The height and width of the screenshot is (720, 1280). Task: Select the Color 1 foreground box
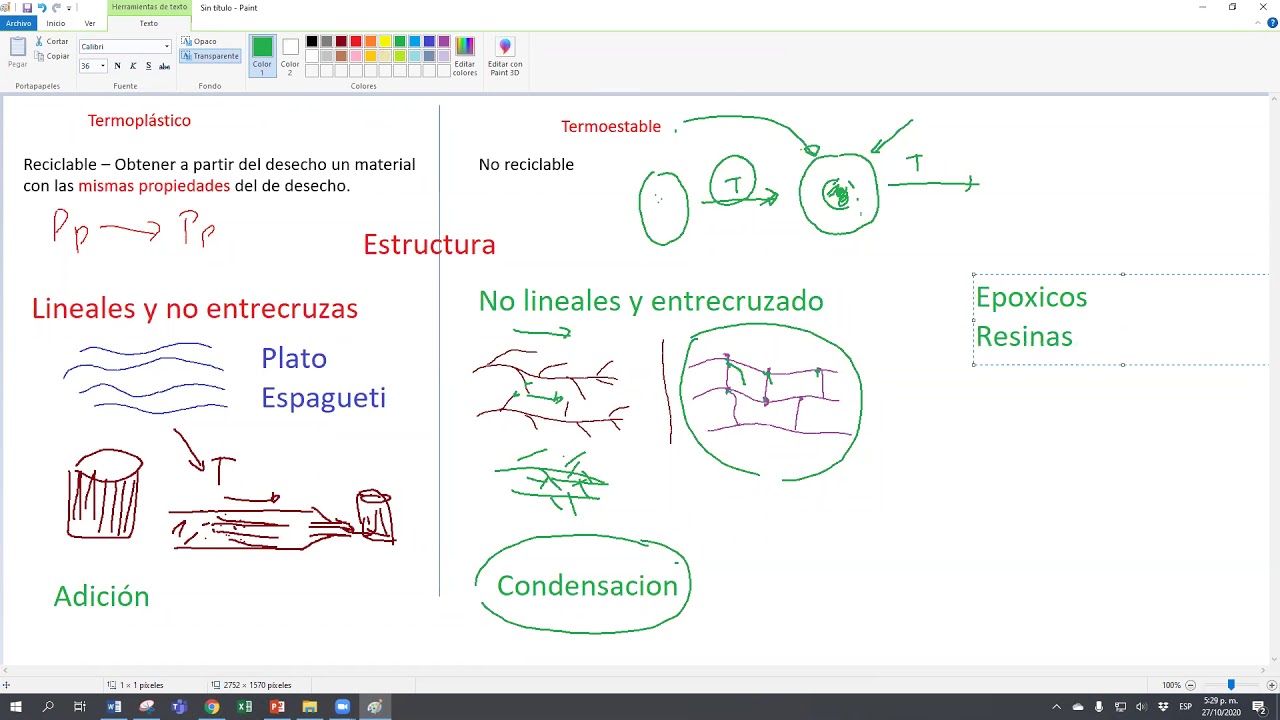(262, 56)
